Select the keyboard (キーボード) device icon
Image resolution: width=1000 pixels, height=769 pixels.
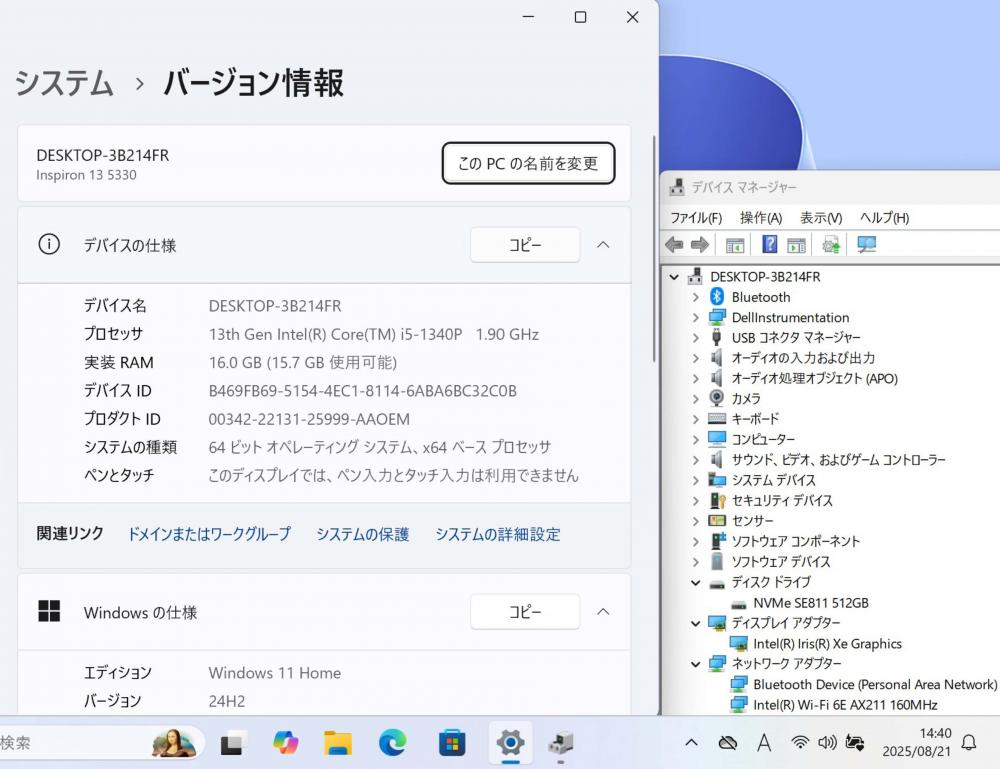(717, 419)
